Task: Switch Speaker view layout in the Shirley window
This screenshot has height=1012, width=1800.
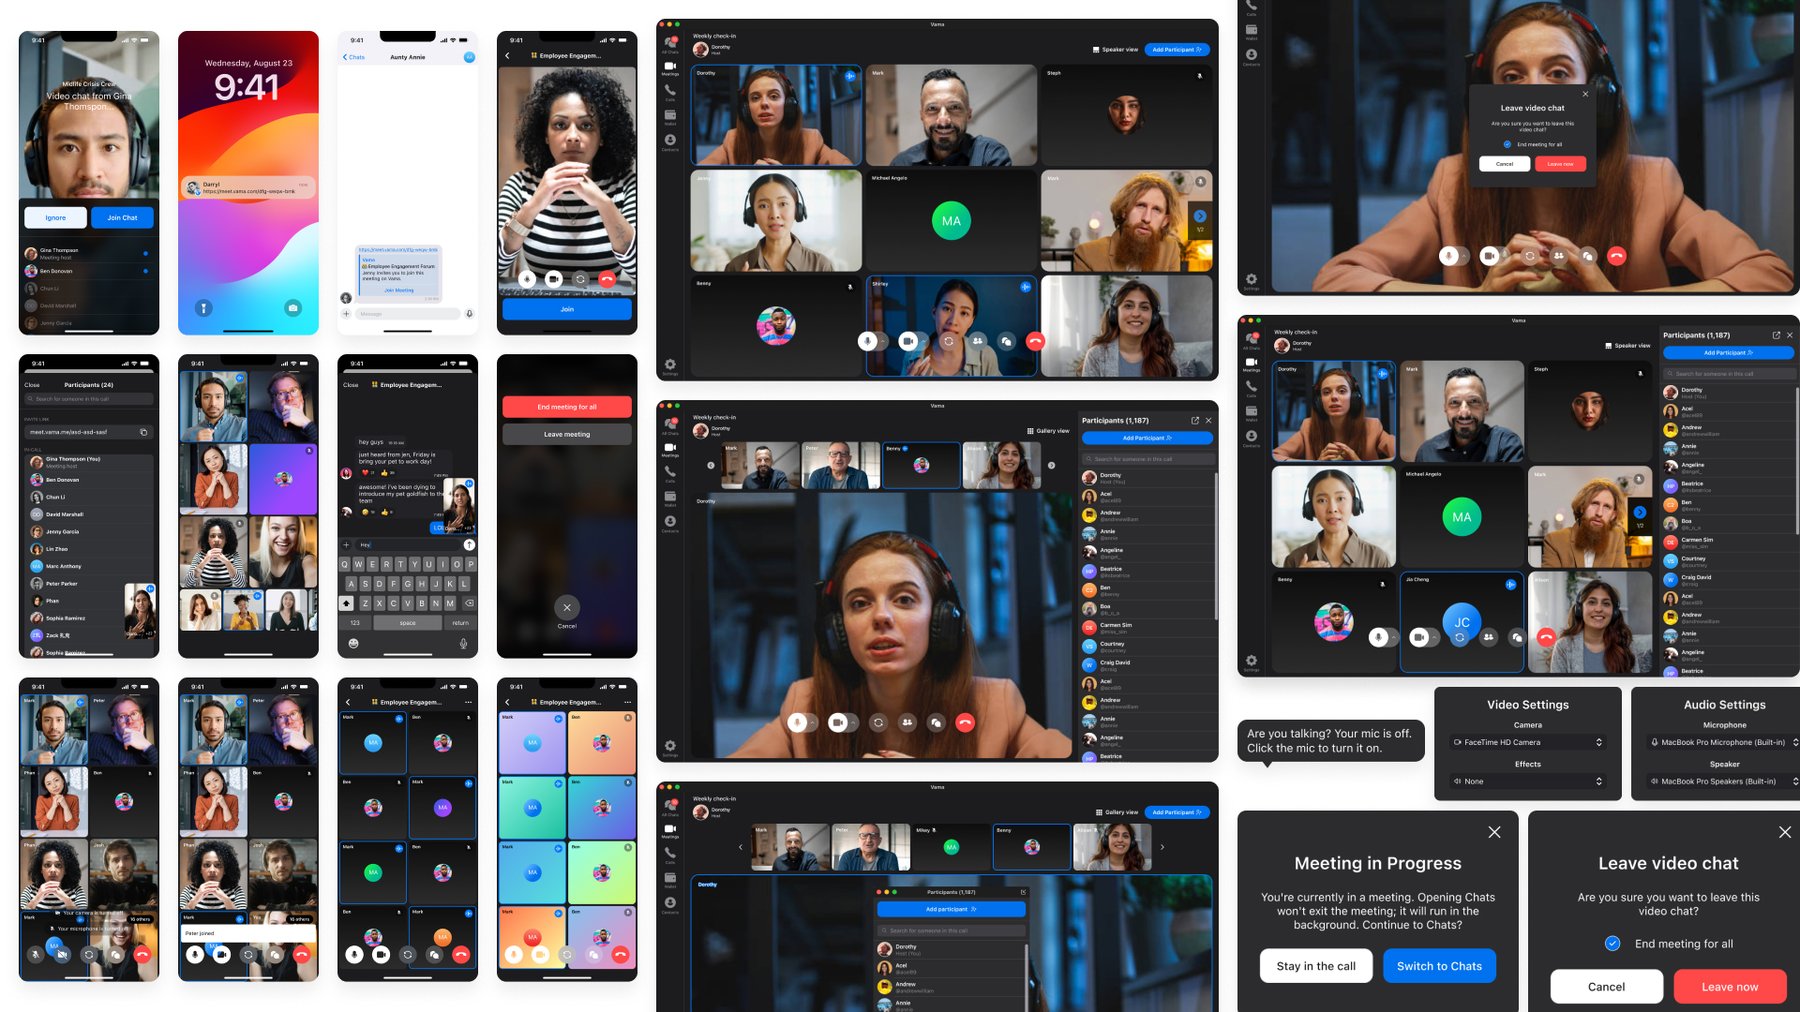Action: tap(1115, 49)
